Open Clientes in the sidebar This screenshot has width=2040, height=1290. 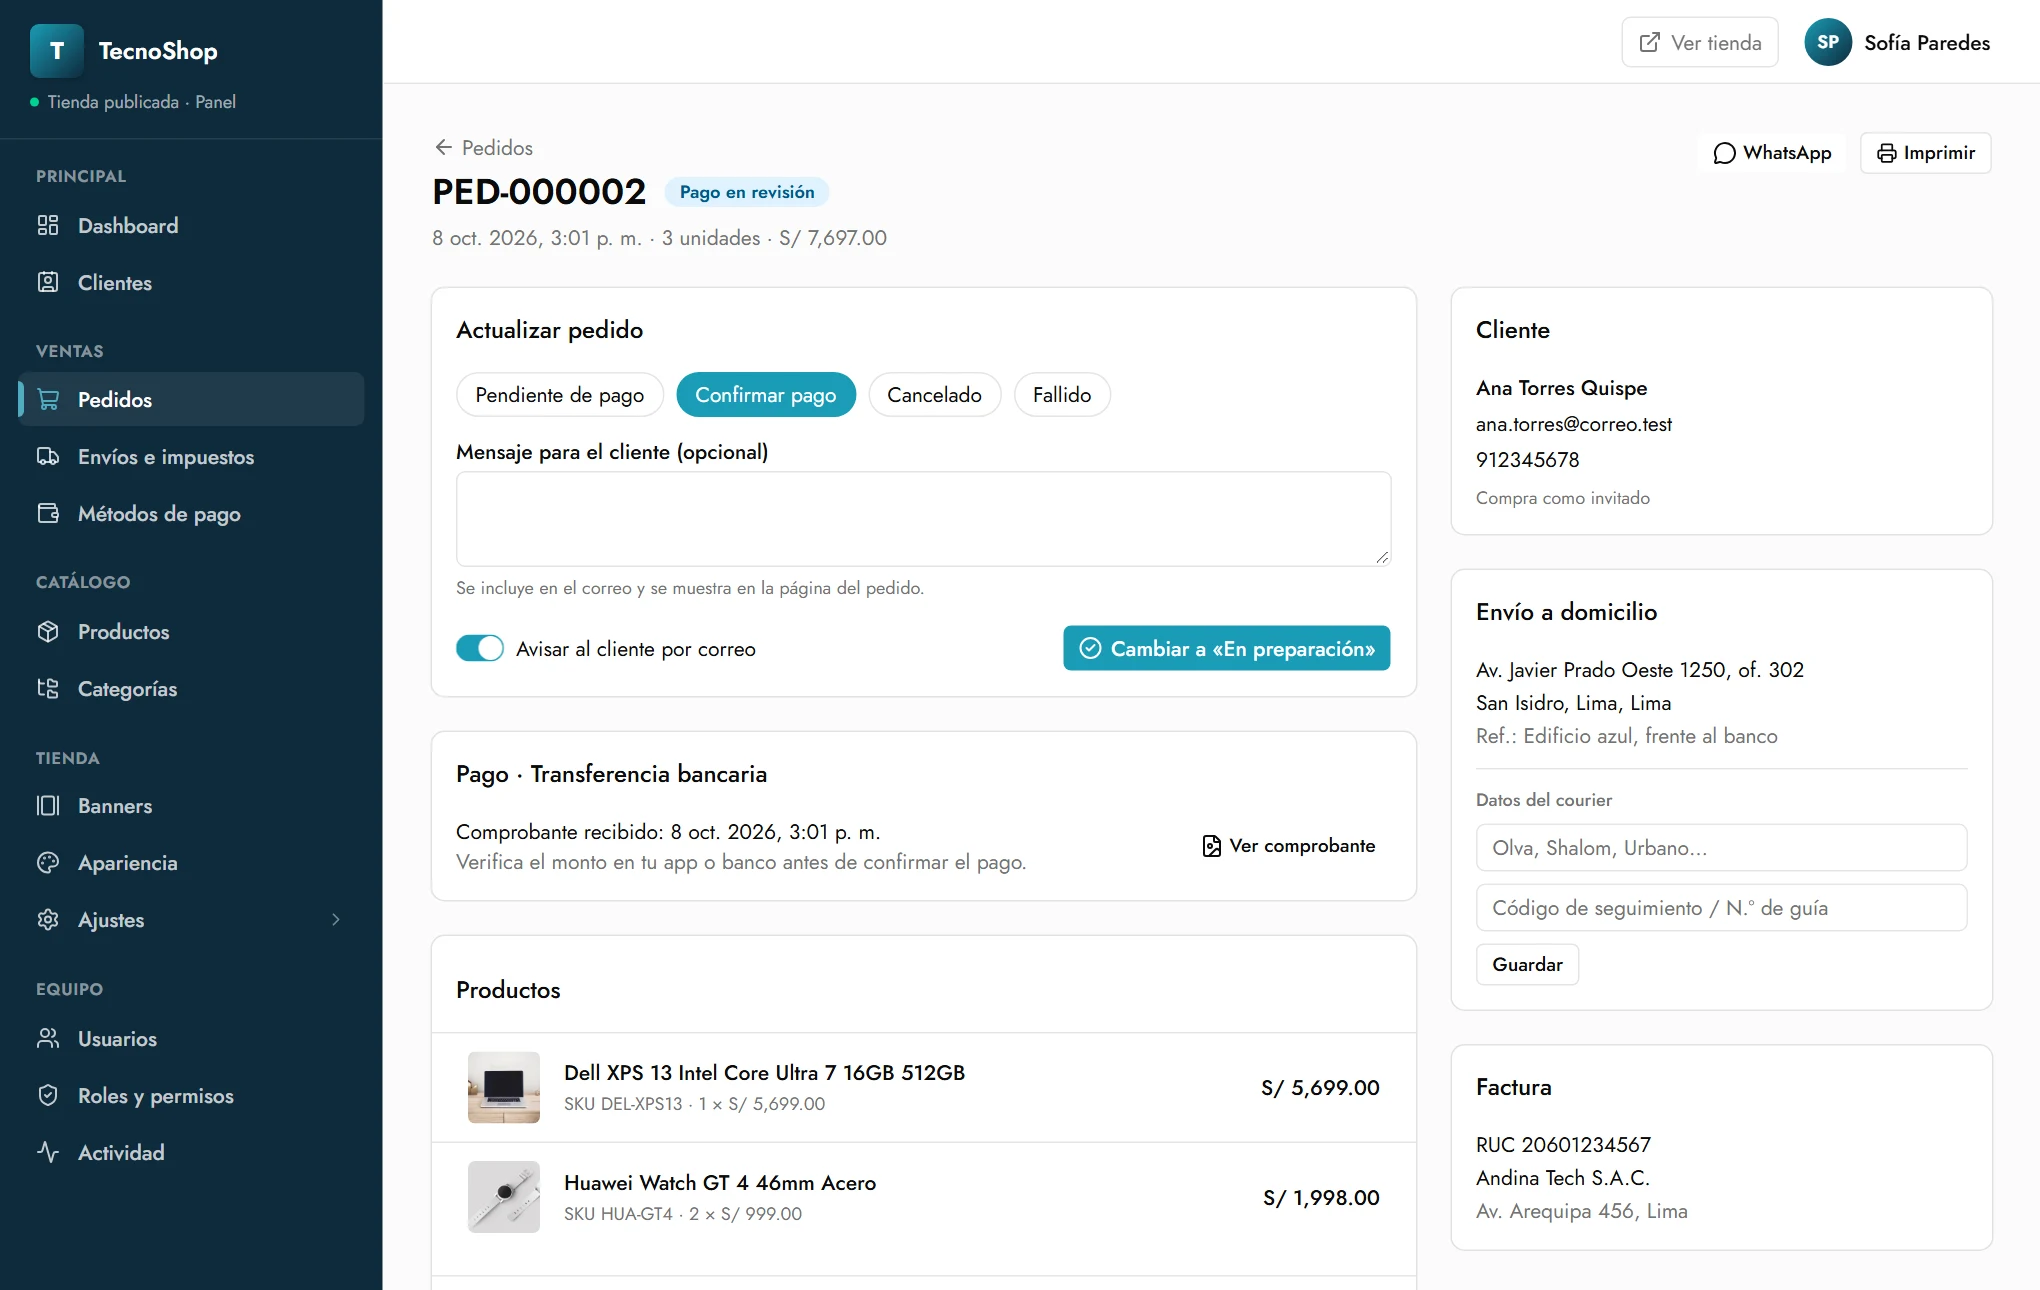[x=191, y=283]
